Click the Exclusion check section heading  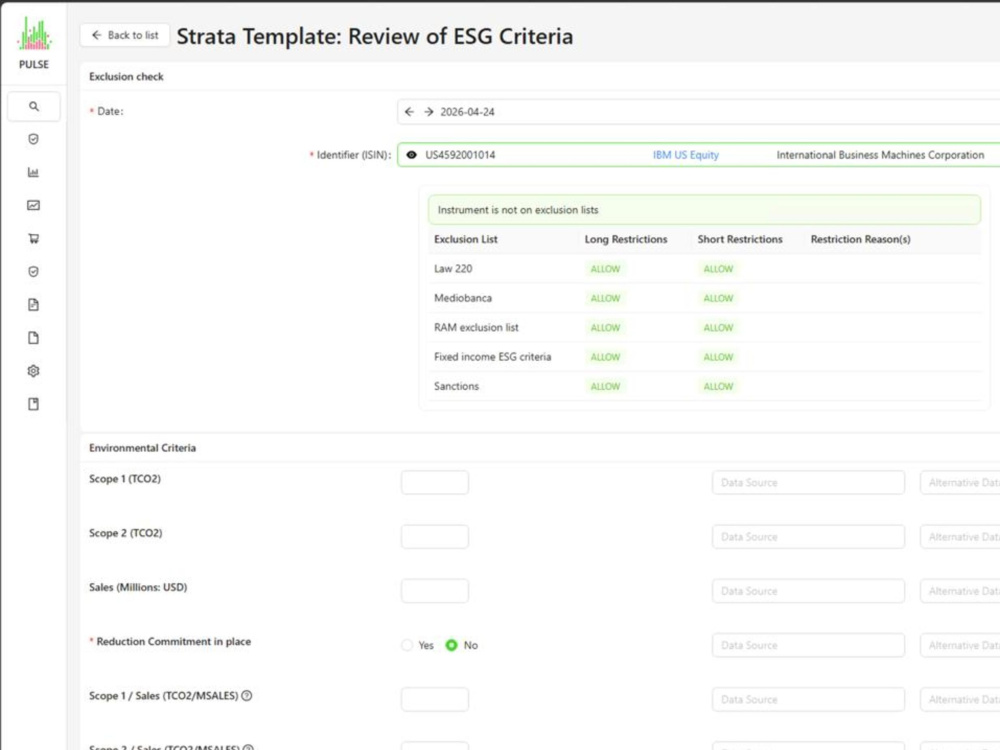point(126,77)
